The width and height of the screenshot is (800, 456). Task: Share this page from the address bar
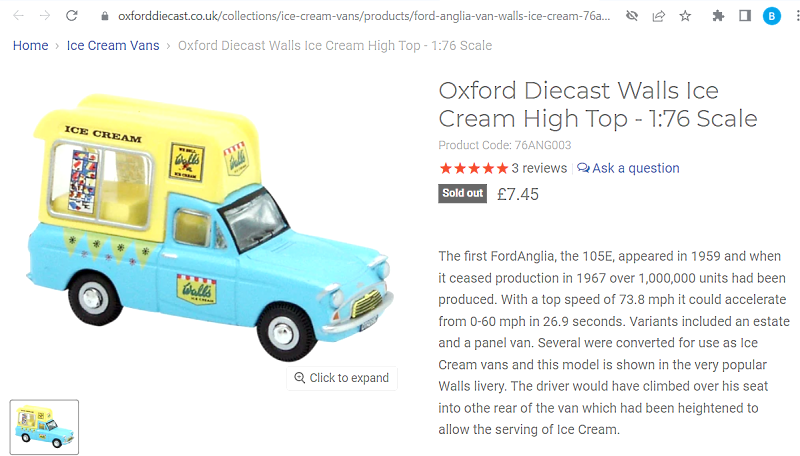pos(658,16)
